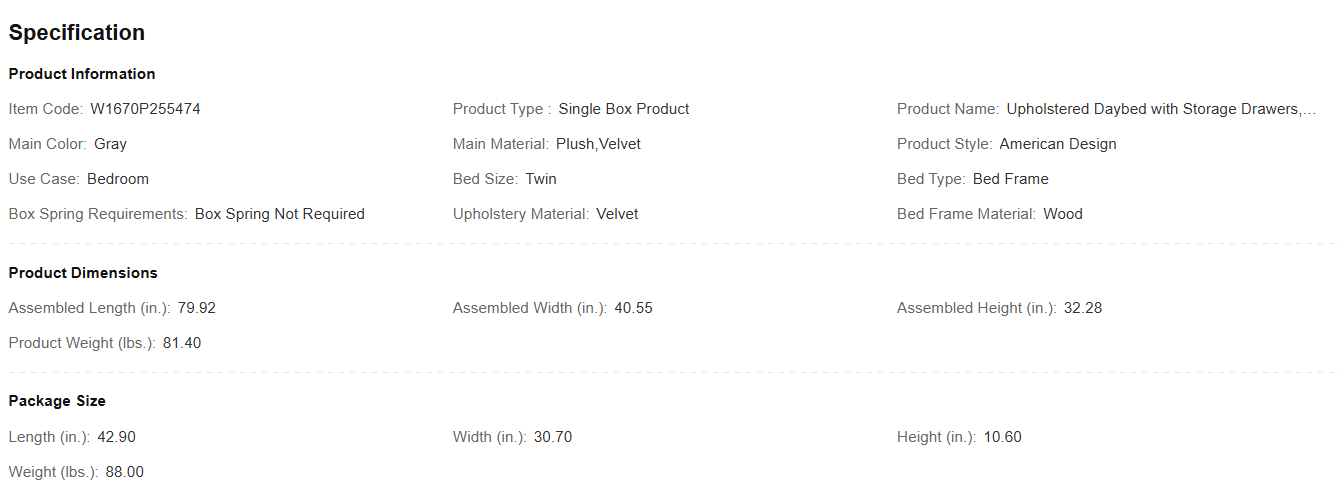Click the Specification heading
Viewport: 1341px width, 497px height.
tap(77, 32)
